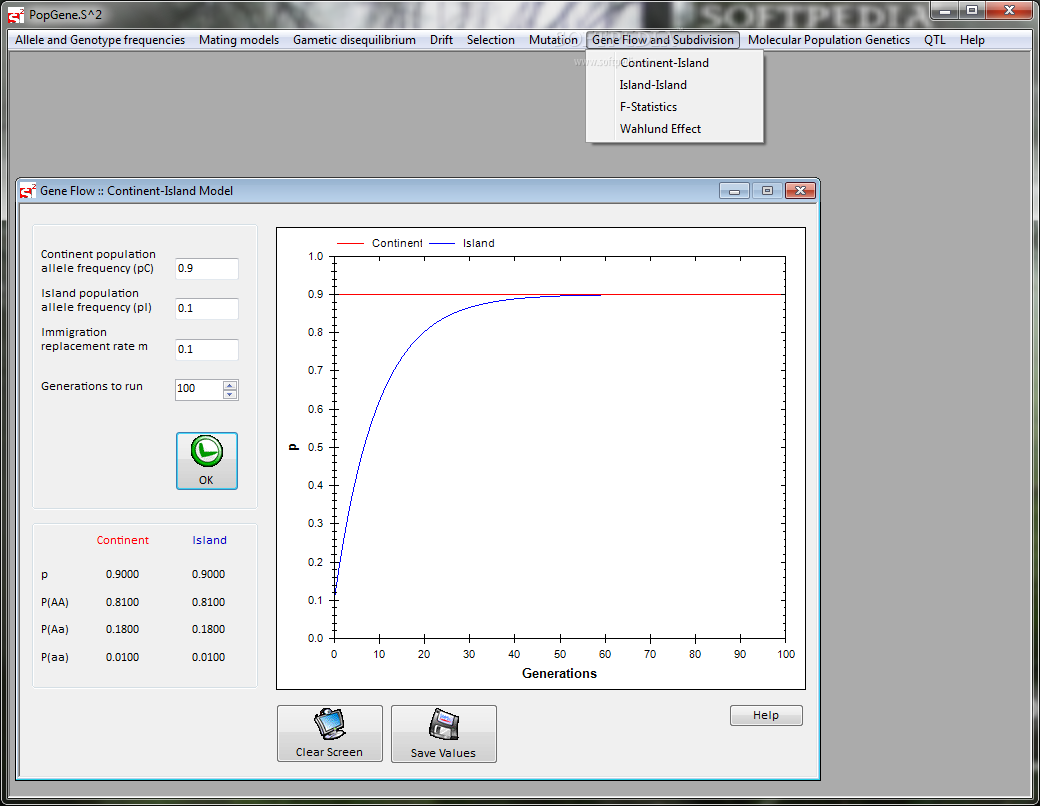Close the Gene Flow Continent-Island window

pos(801,191)
